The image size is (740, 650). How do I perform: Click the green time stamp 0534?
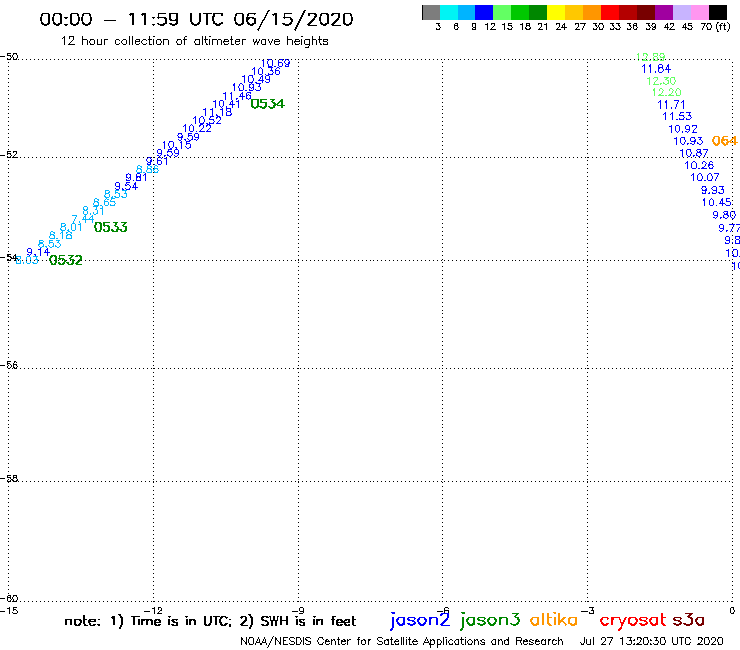(268, 104)
